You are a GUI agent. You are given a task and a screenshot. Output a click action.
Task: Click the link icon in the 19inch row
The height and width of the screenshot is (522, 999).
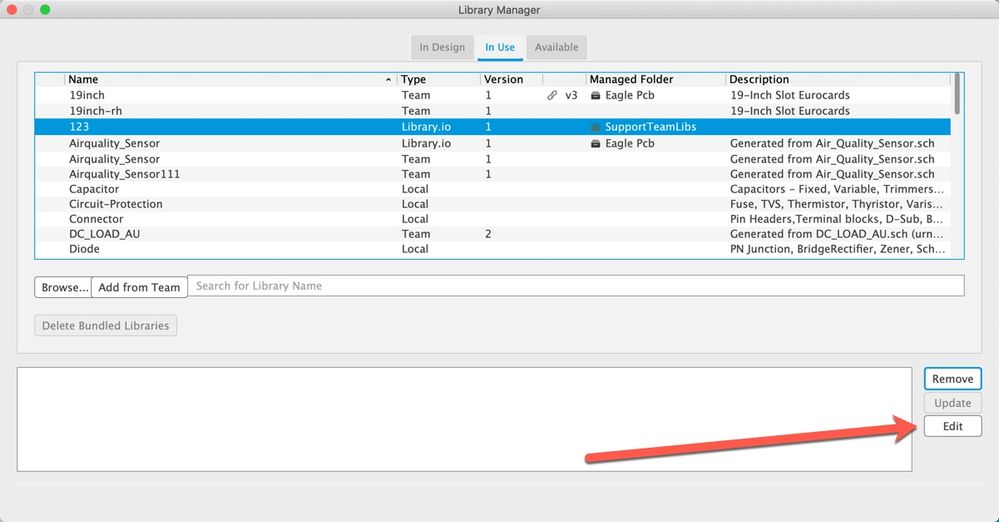pyautogui.click(x=552, y=95)
